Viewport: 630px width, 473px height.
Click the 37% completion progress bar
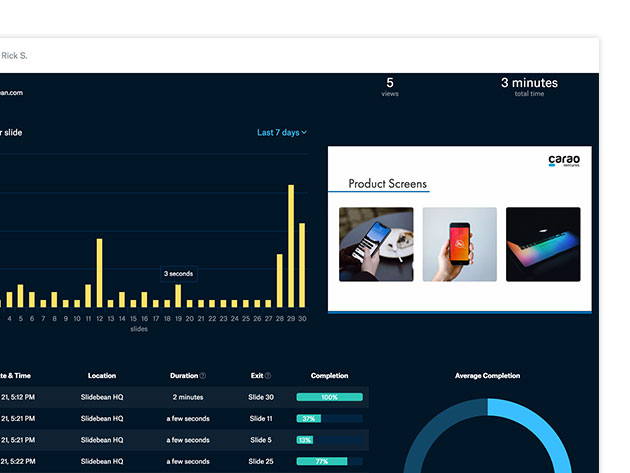pos(329,418)
